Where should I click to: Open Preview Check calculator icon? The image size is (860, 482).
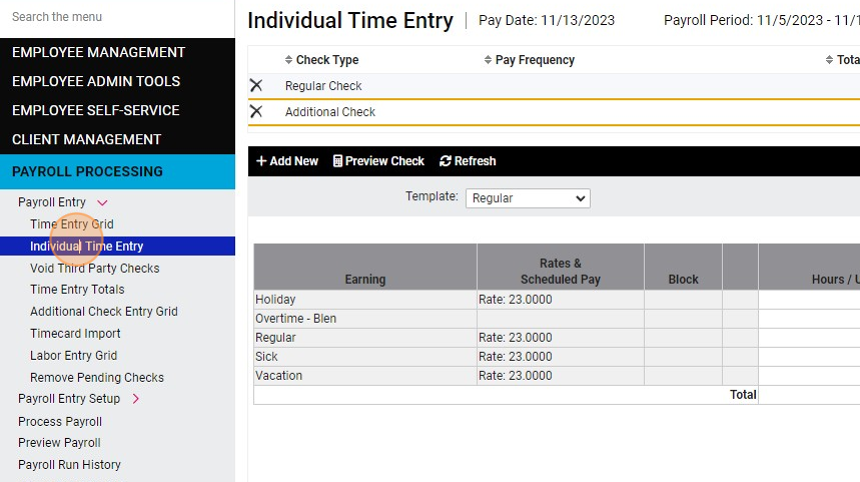point(337,161)
